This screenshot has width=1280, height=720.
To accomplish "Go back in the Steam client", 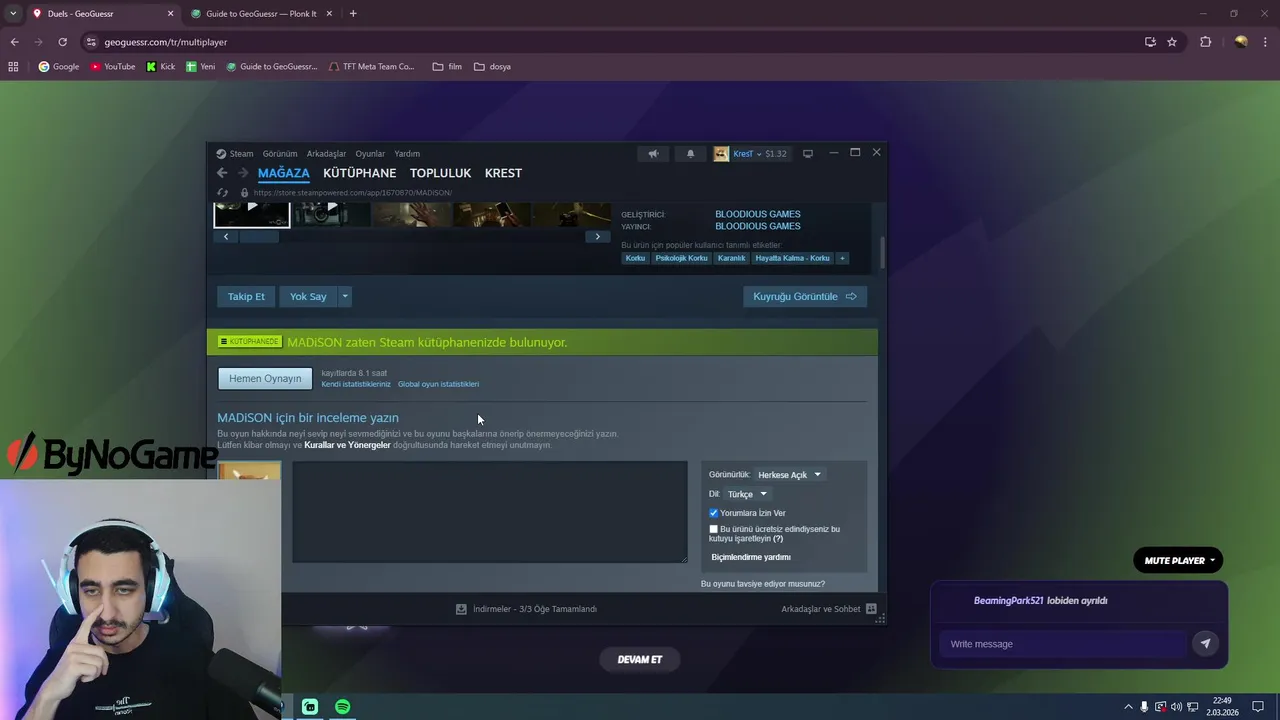I will pos(222,173).
